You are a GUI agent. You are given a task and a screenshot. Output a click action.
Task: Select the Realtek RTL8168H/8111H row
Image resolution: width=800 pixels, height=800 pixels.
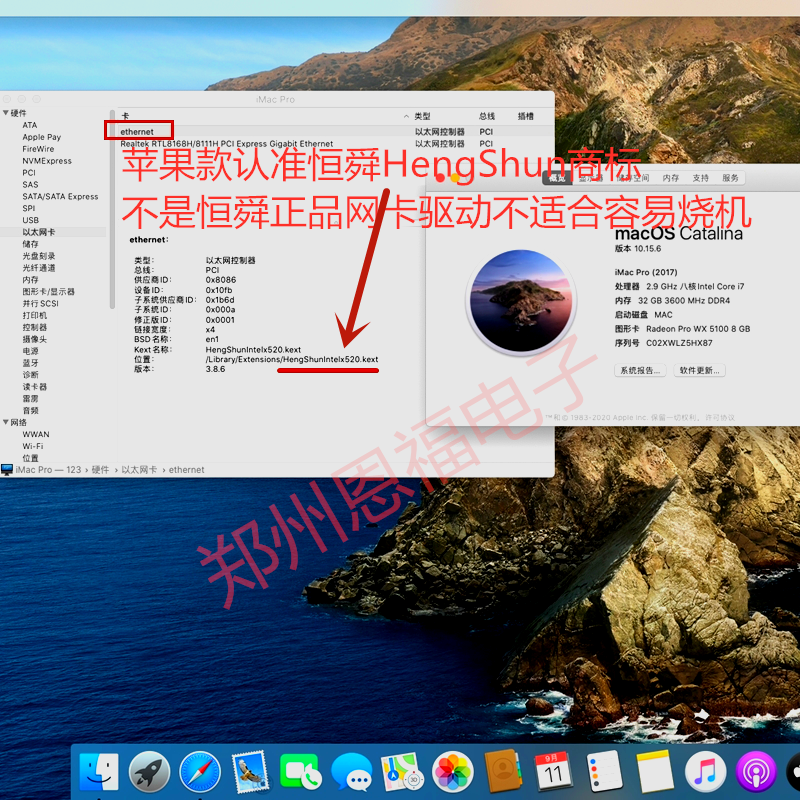point(335,144)
